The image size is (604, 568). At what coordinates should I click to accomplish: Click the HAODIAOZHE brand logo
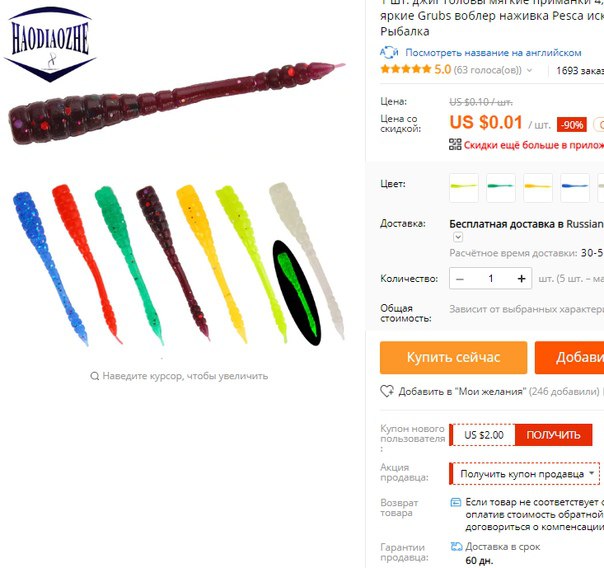click(x=50, y=44)
